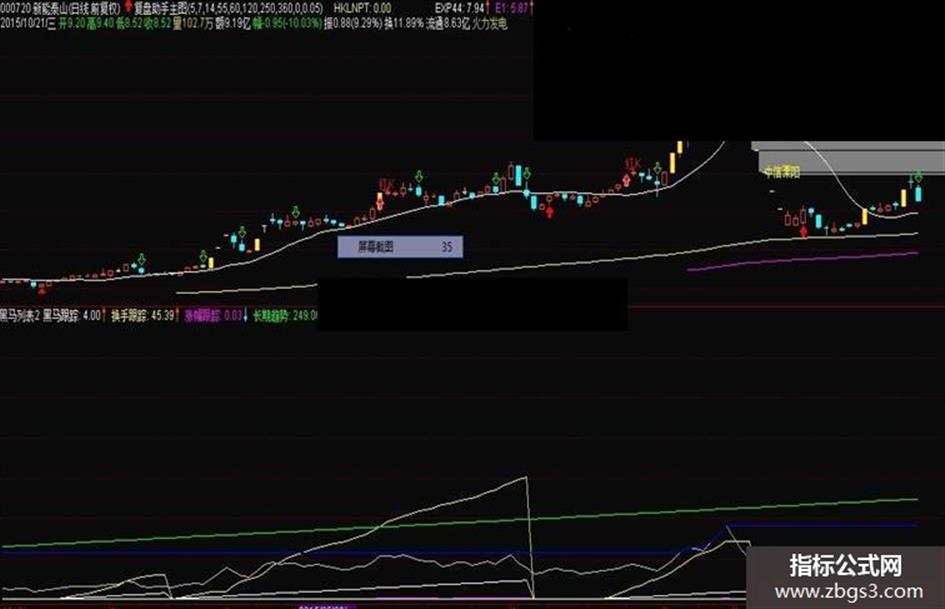The image size is (945, 609).
Task: Click the amplitude value 振0.88(9.29%)
Action: click(x=353, y=24)
